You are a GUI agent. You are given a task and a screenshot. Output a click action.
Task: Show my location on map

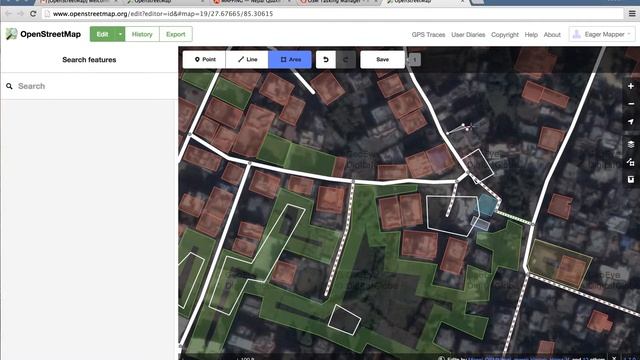pyautogui.click(x=631, y=122)
